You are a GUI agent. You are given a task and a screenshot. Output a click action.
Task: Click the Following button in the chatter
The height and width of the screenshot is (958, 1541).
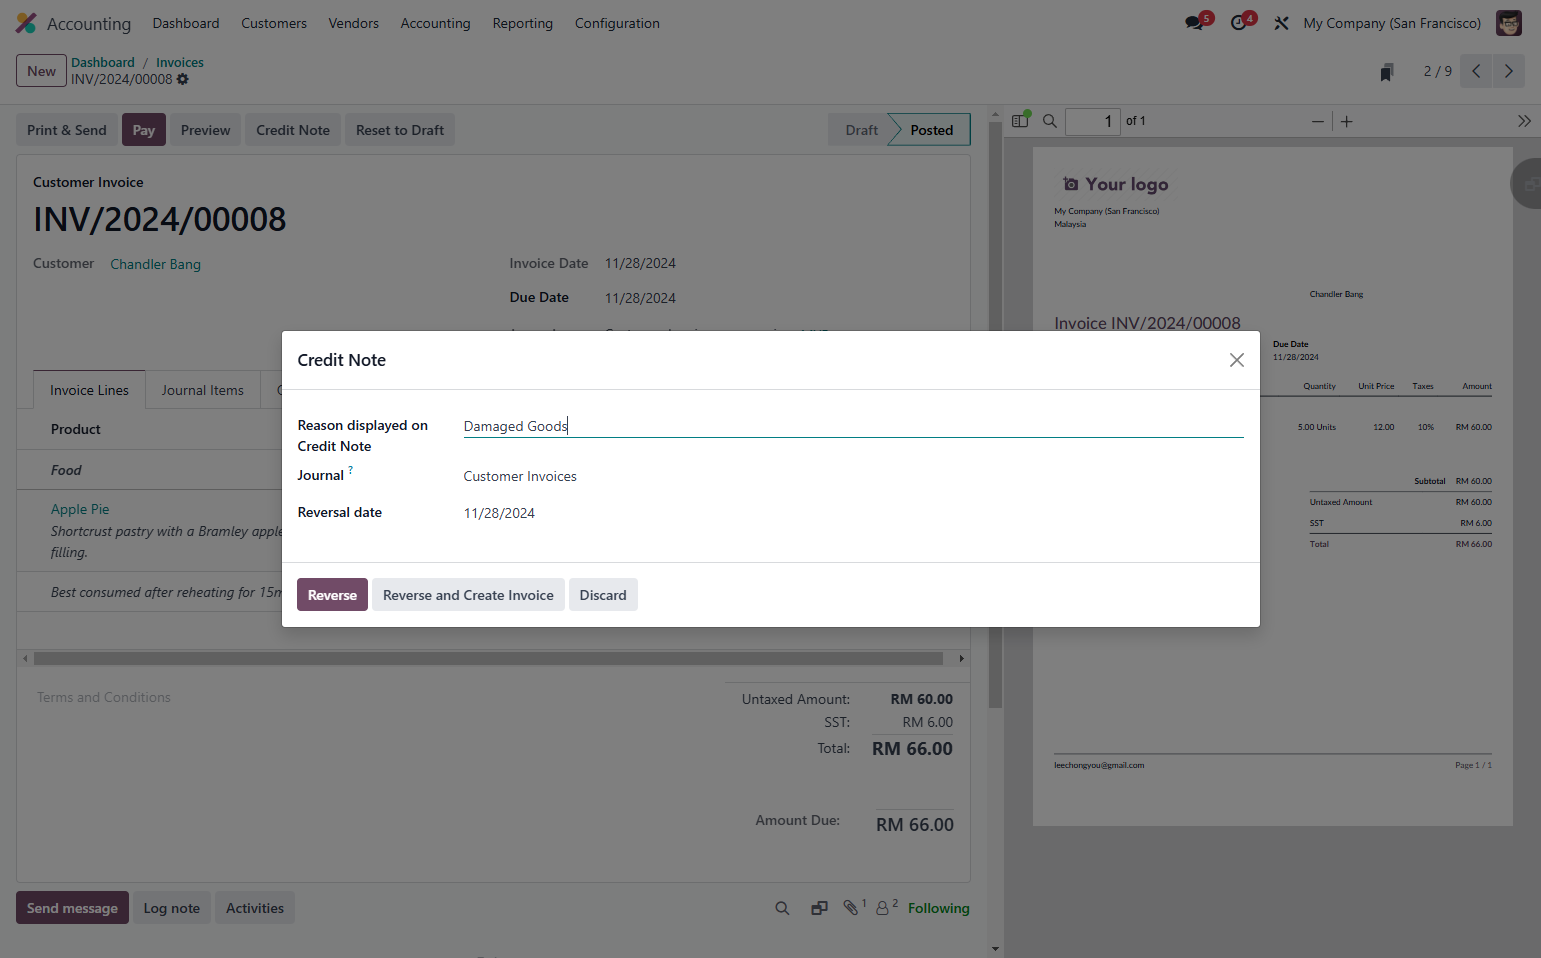(x=938, y=908)
